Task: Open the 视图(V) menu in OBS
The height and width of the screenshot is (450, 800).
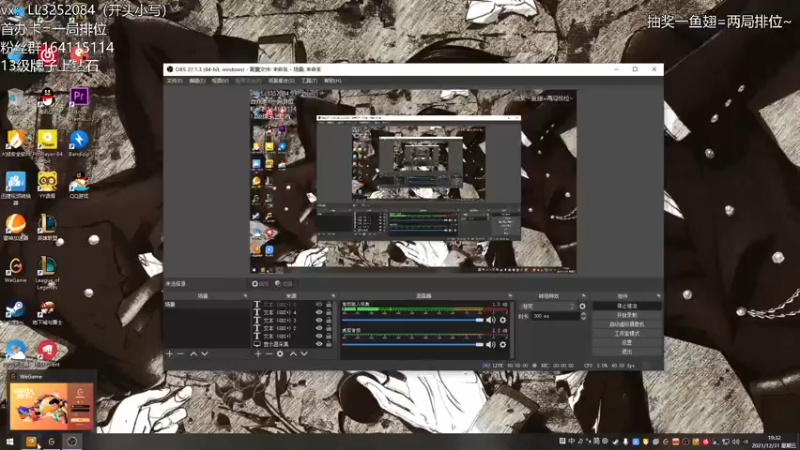Action: 220,81
